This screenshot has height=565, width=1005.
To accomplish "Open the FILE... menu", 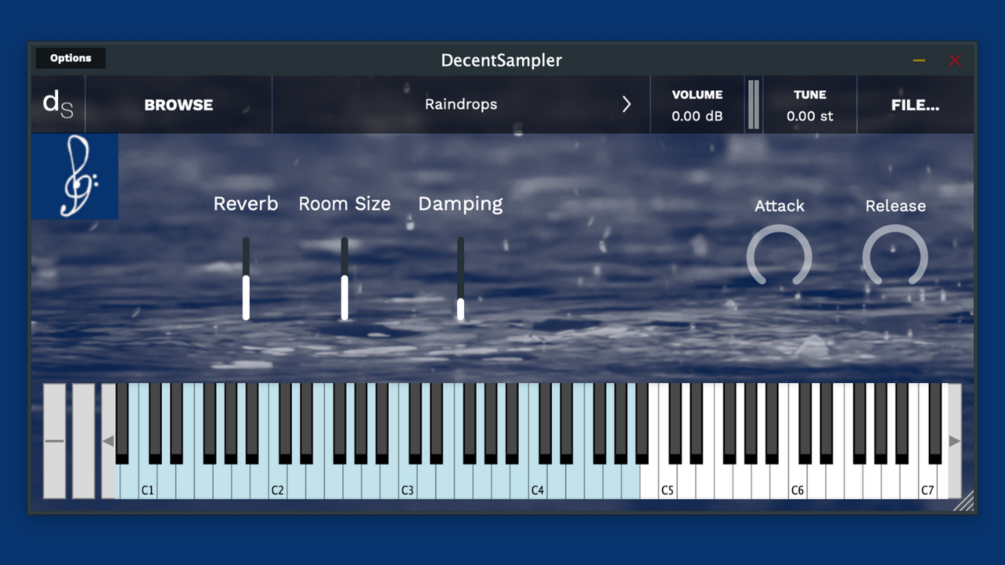I will [x=915, y=105].
